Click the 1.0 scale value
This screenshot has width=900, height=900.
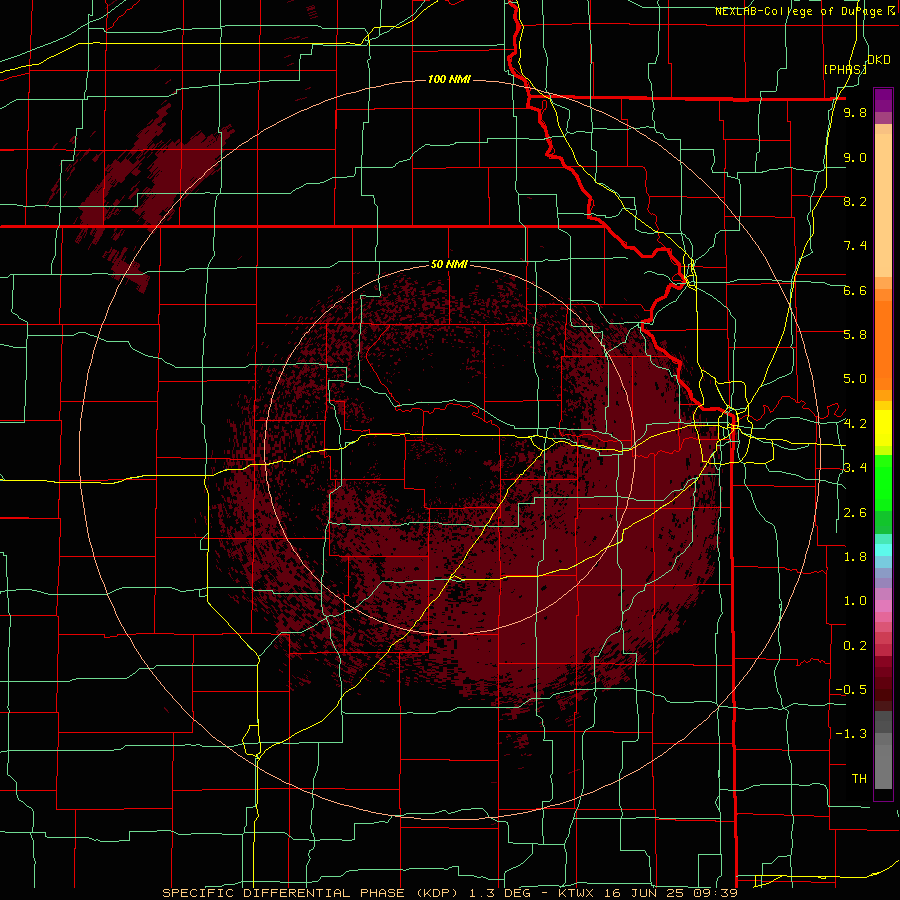coord(855,601)
